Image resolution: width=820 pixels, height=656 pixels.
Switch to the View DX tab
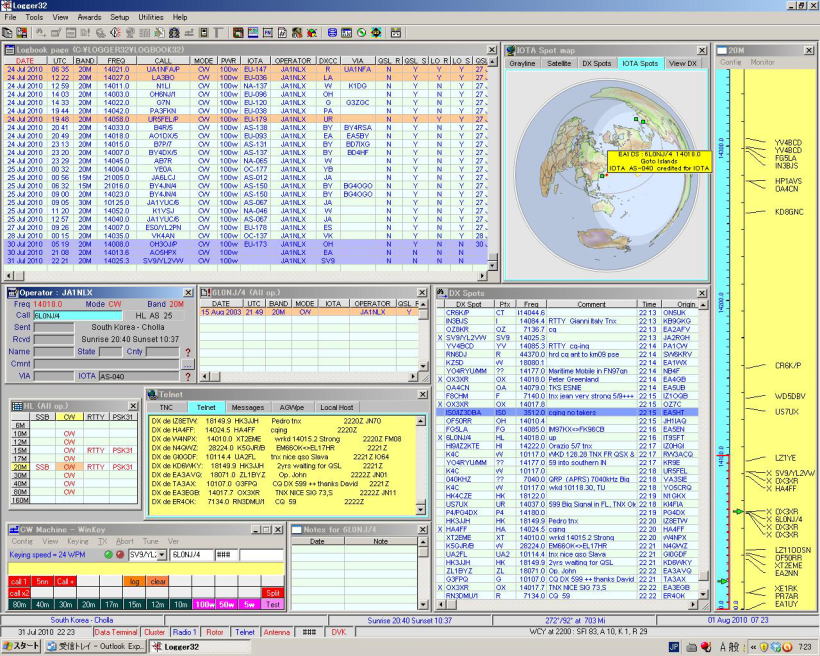(682, 63)
